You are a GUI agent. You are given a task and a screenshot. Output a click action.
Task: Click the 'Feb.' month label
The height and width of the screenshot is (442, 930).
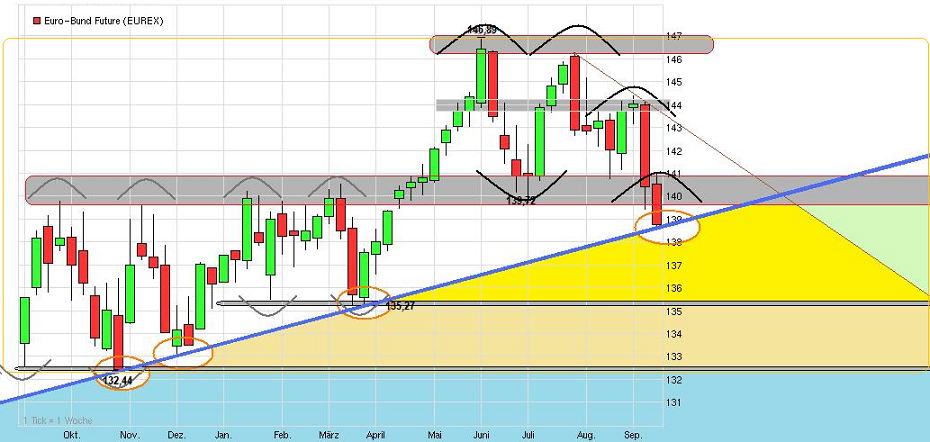point(282,435)
